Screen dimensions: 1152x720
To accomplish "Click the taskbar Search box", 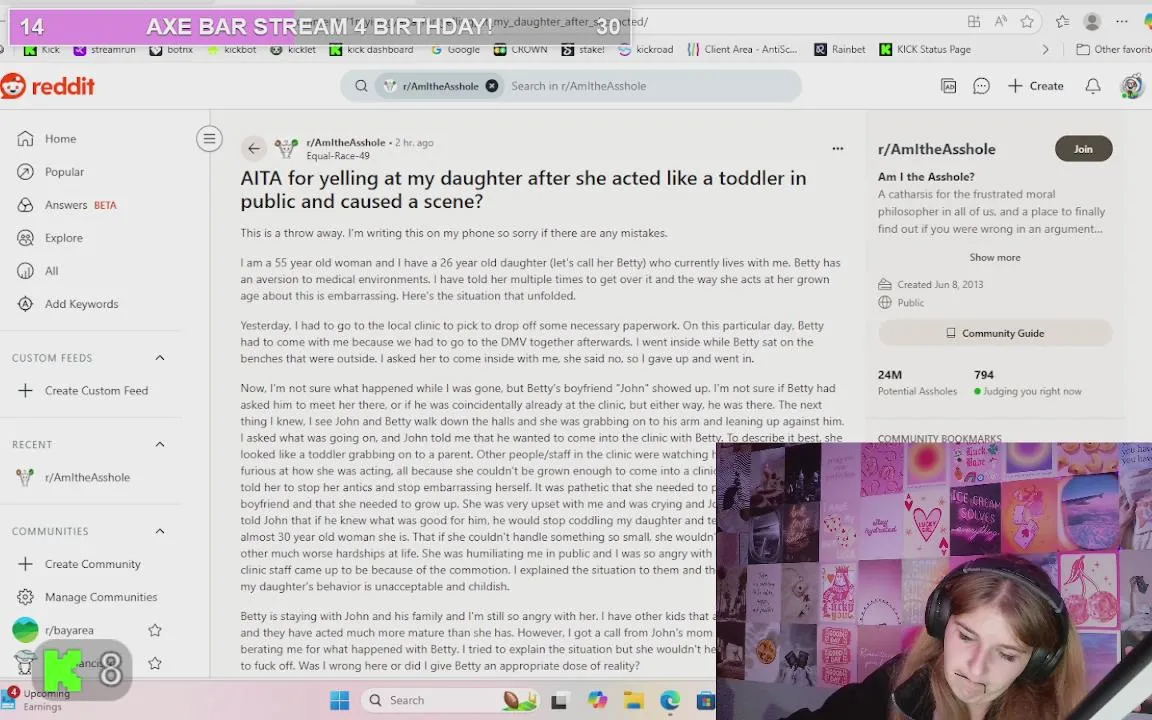I will pos(450,701).
